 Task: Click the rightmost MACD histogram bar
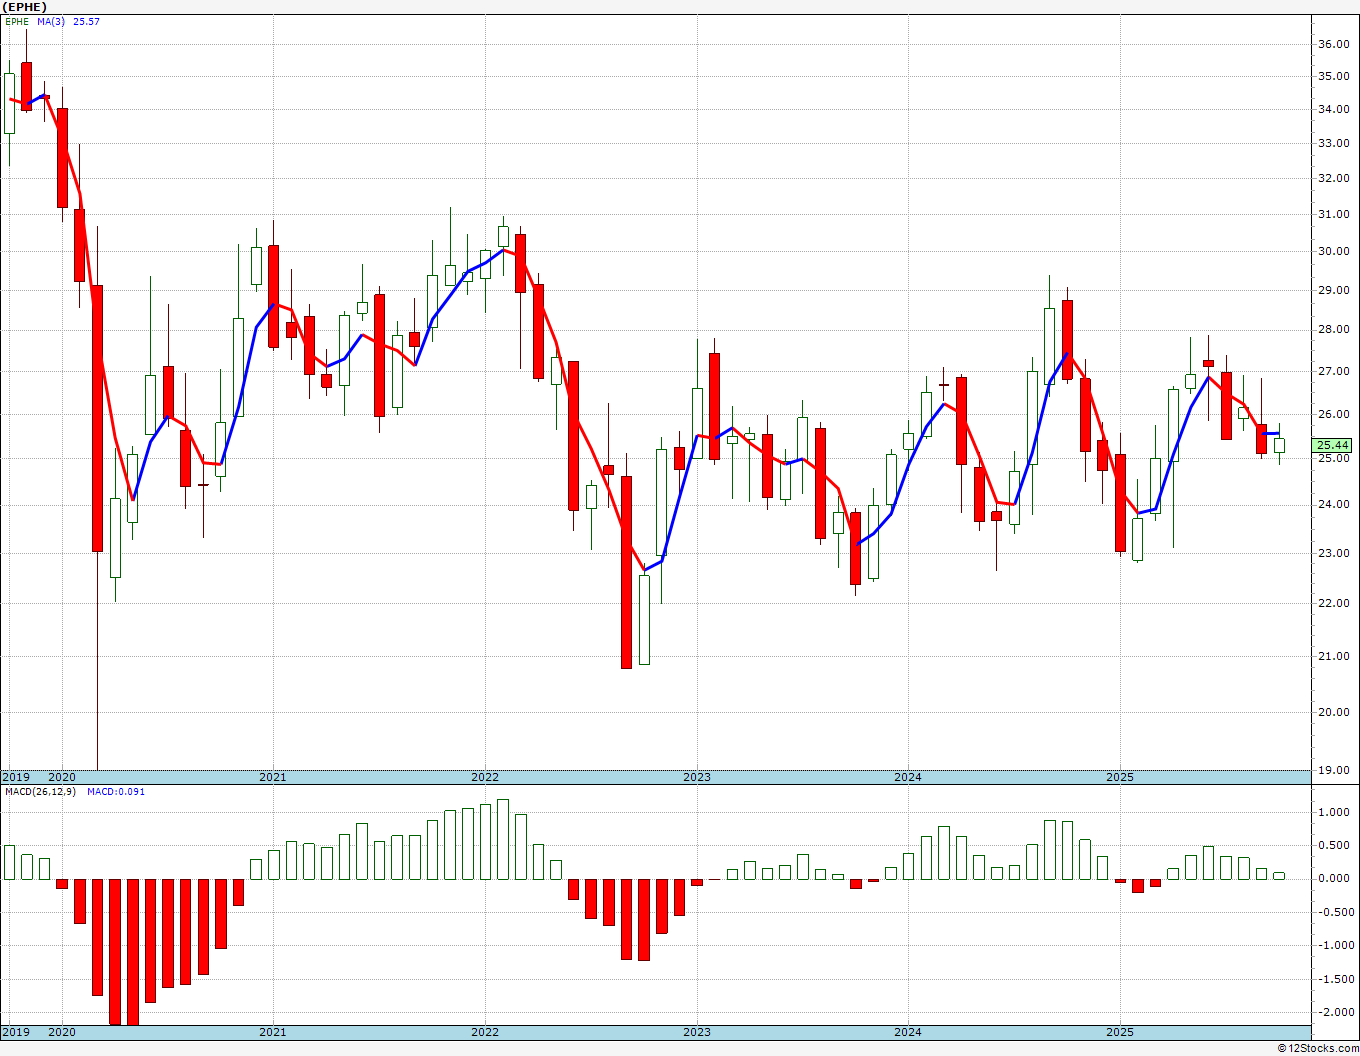point(1279,876)
